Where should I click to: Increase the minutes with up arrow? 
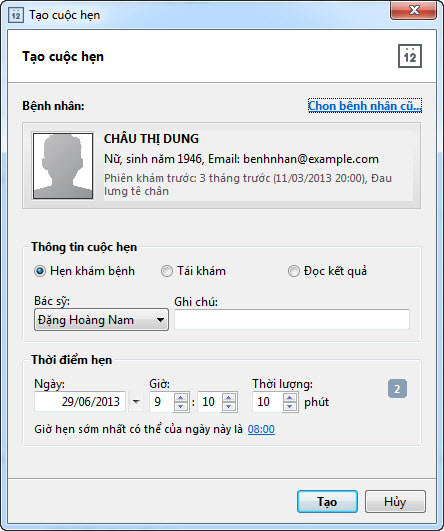point(229,398)
